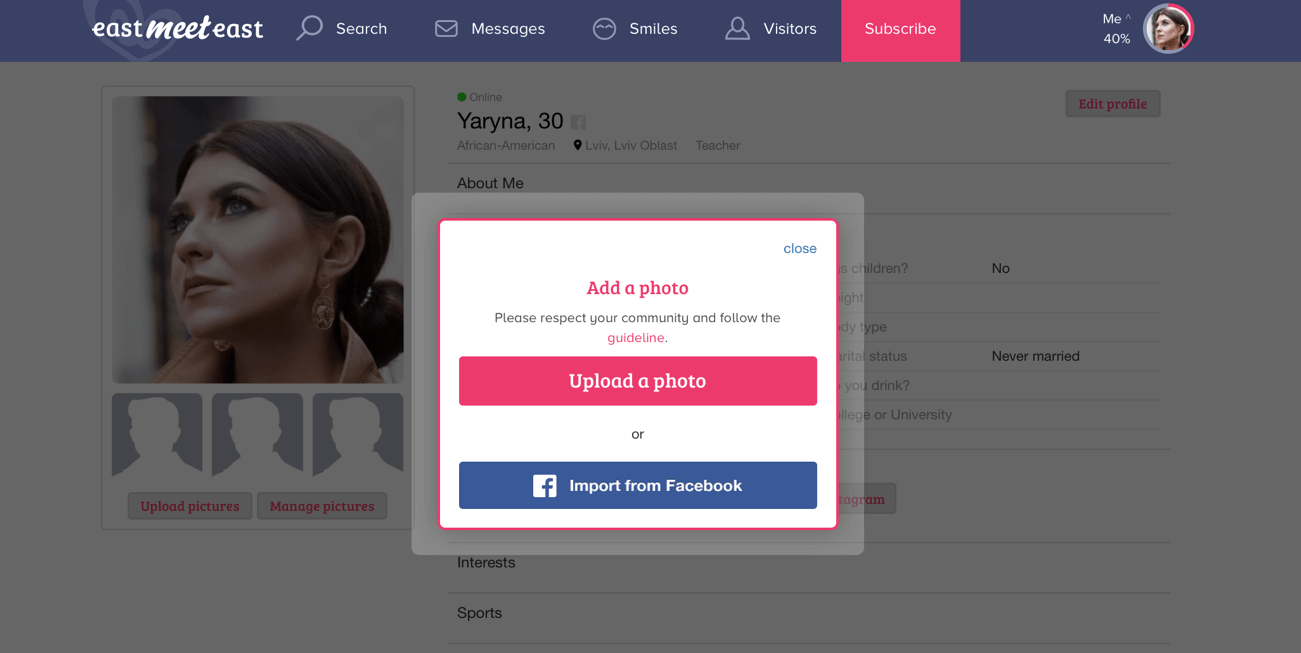Open the Messages envelope icon
The width and height of the screenshot is (1301, 653).
tap(446, 29)
